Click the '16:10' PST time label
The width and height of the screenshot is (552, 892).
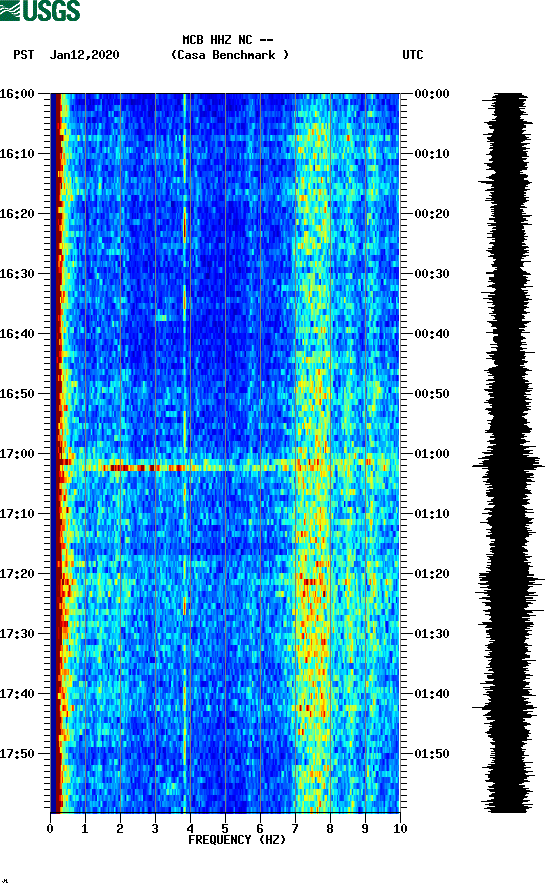[x=17, y=154]
